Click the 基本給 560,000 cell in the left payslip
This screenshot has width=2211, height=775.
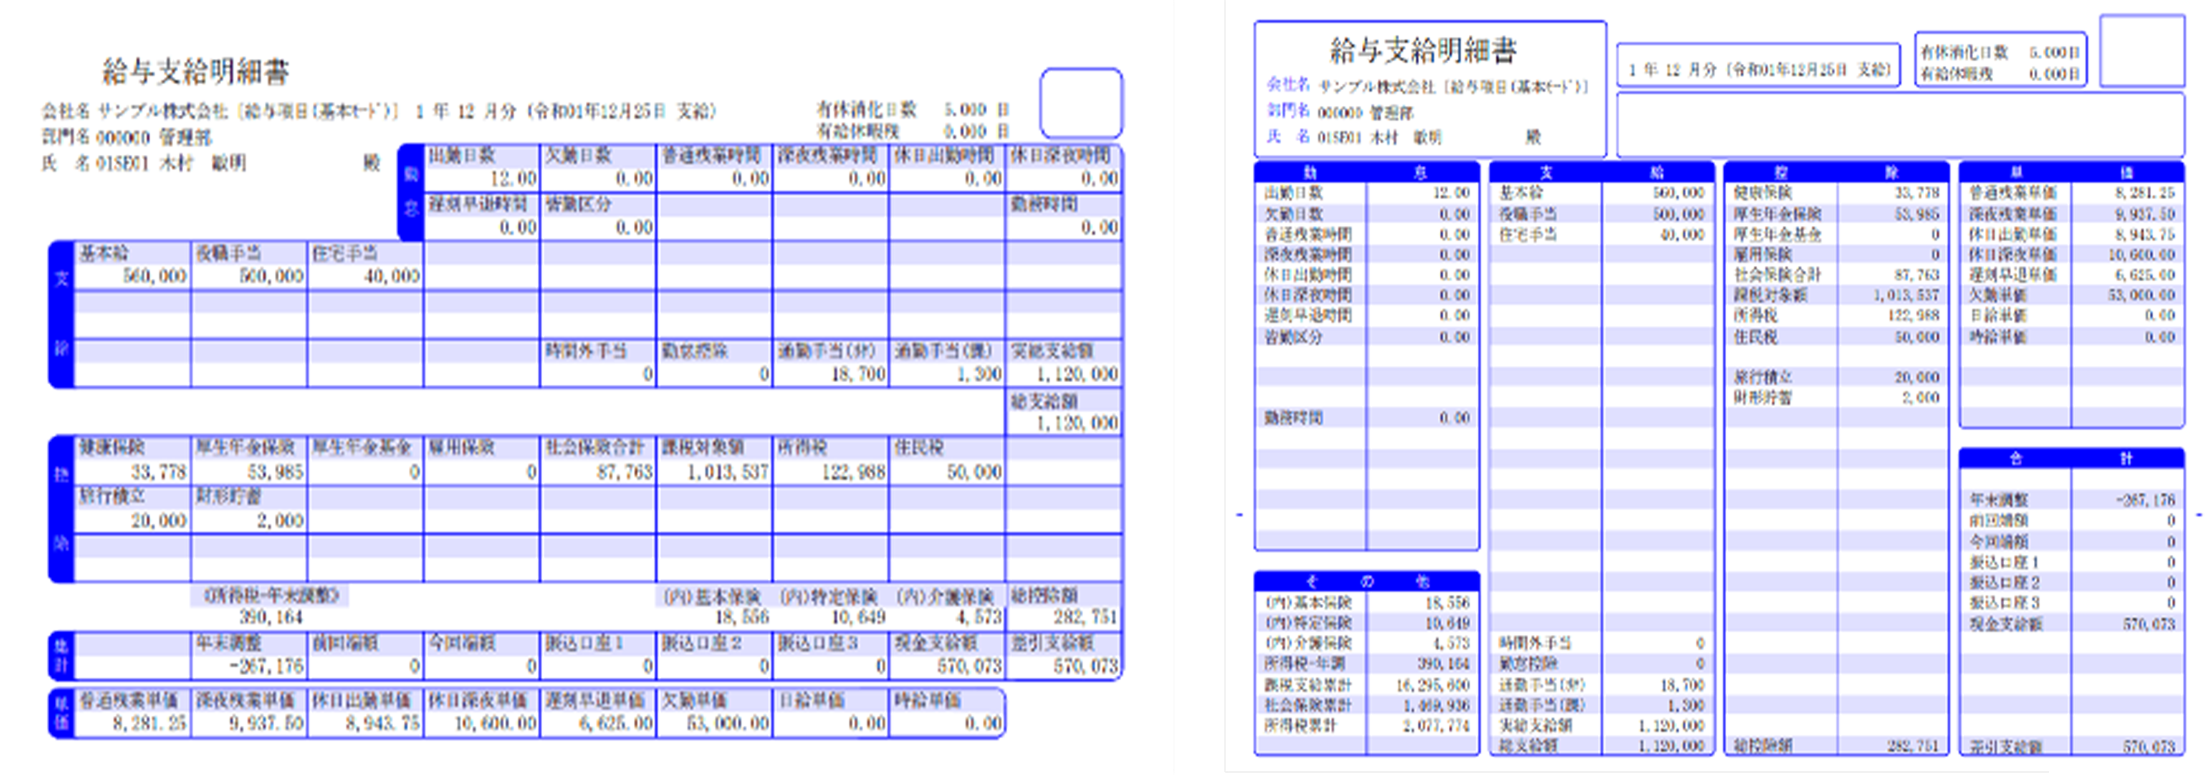click(133, 265)
